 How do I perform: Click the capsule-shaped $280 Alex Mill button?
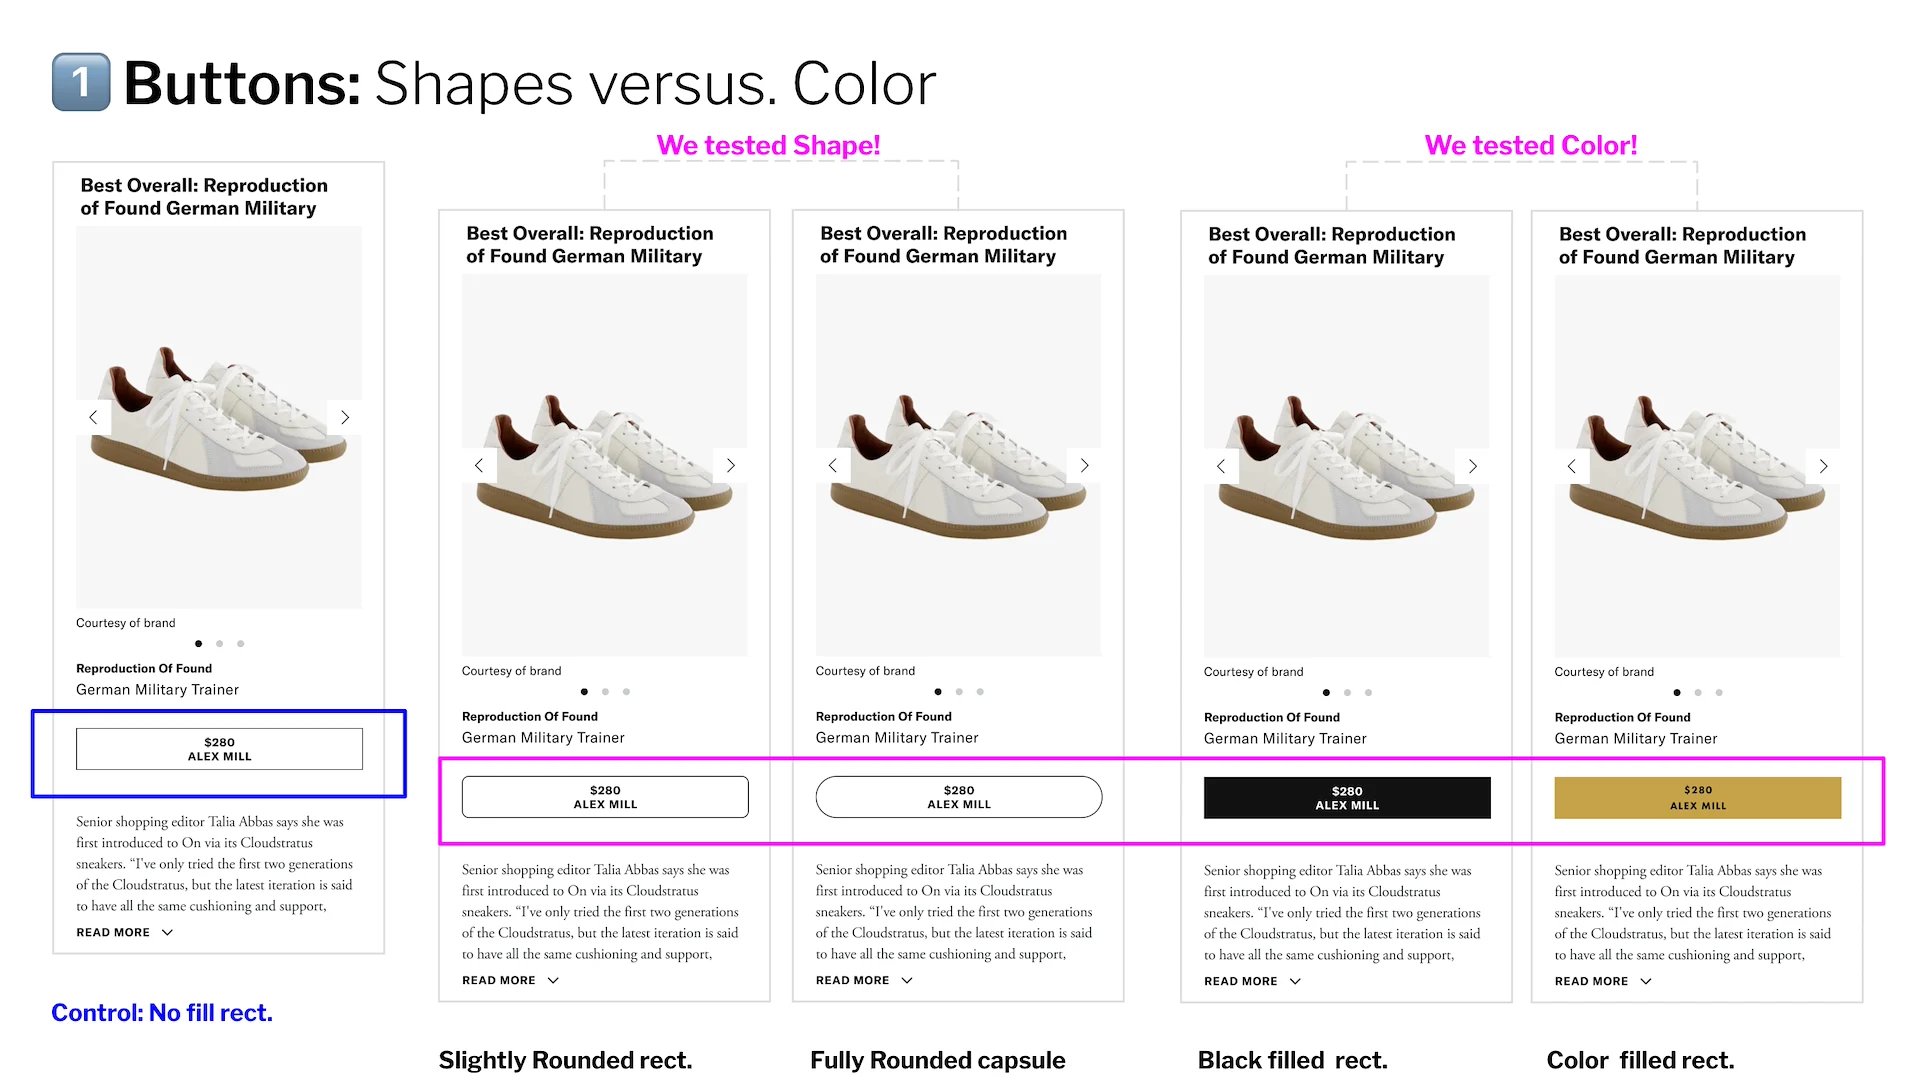tap(959, 797)
